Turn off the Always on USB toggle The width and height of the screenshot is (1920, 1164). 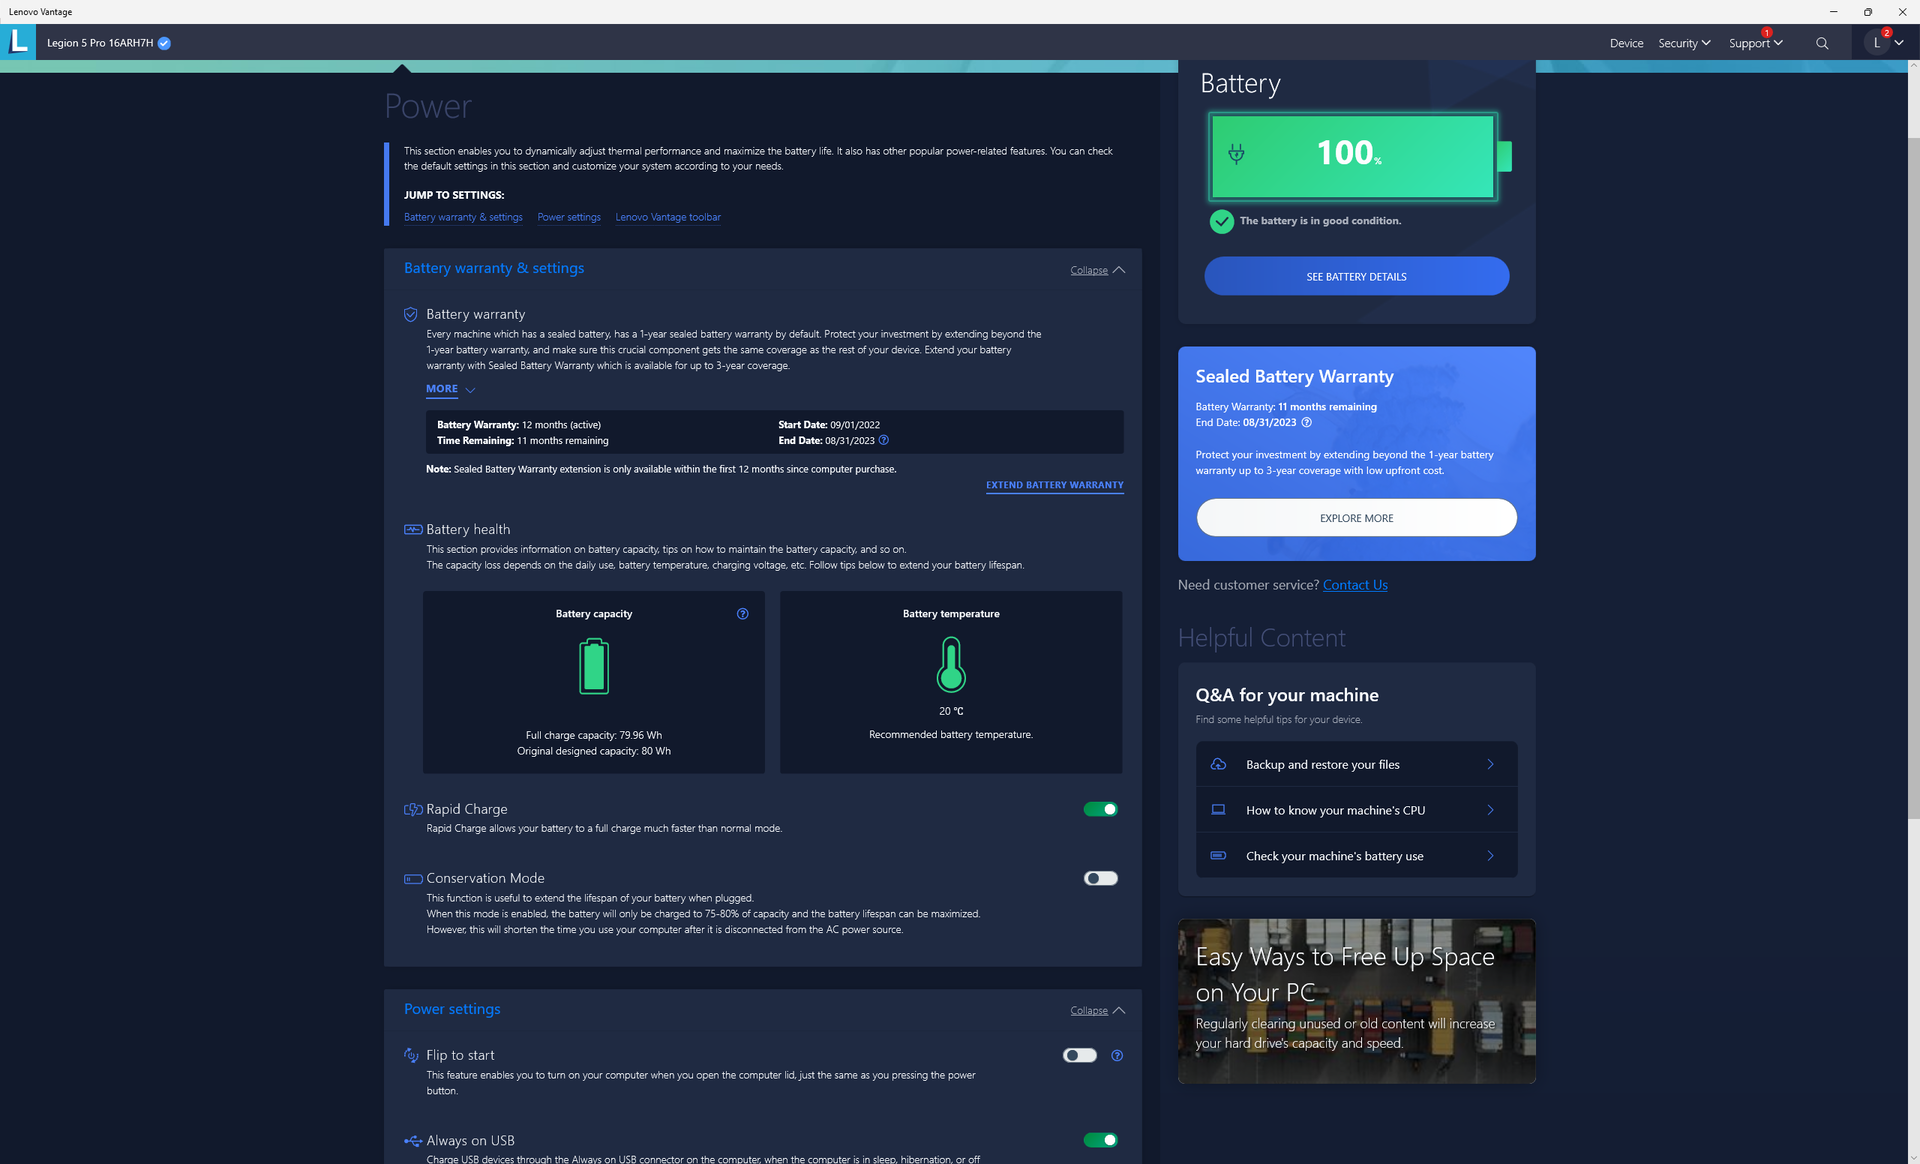(1100, 1140)
